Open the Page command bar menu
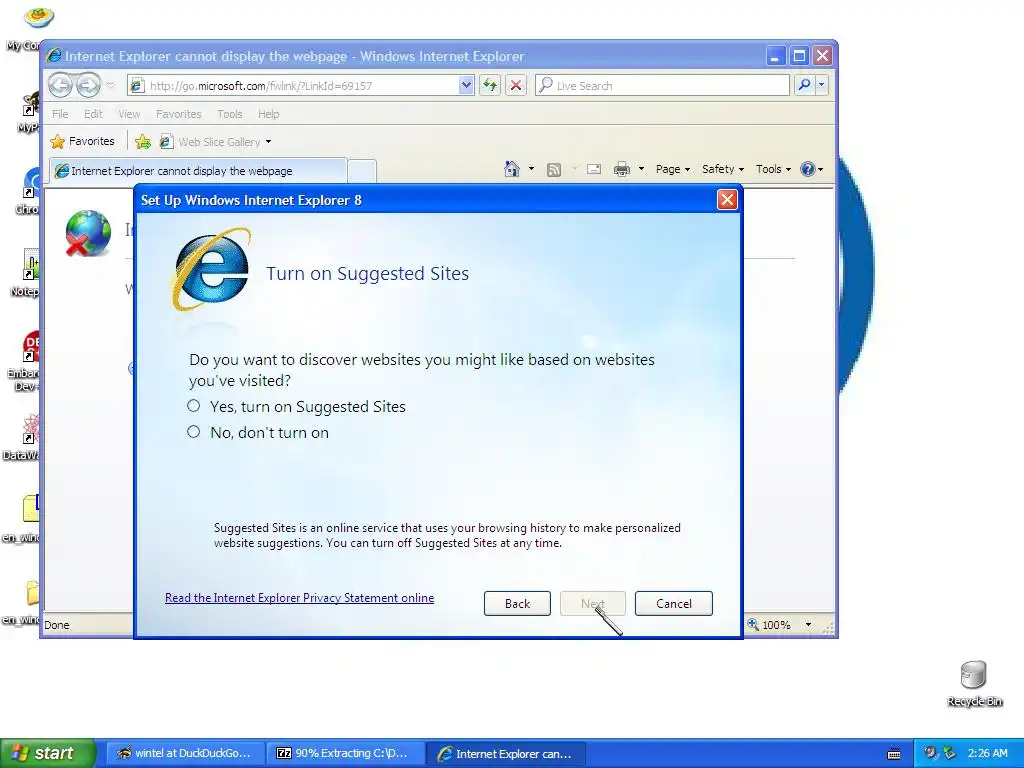Image resolution: width=1024 pixels, height=768 pixels. point(673,169)
